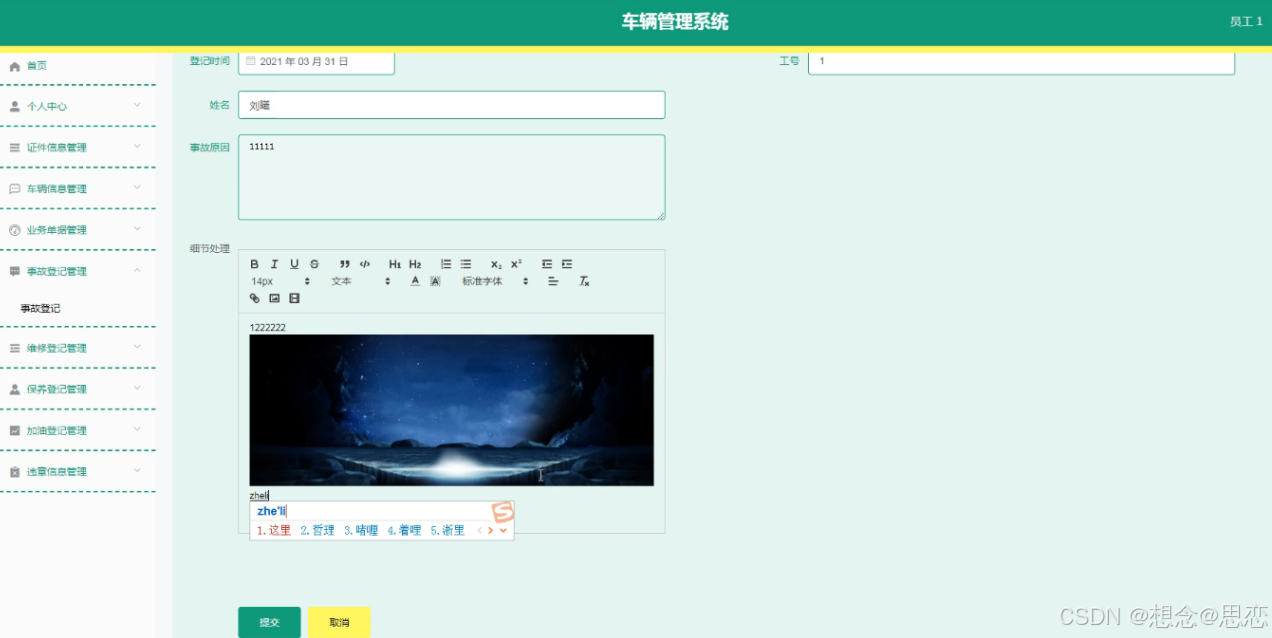Open the 登记时间 date picker
Screen dimensions: 1272x638
316,62
